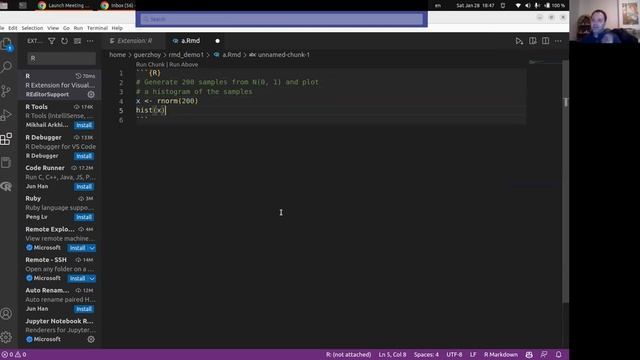This screenshot has height=360, width=640.
Task: Click the extensions search input field
Action: (x=61, y=58)
